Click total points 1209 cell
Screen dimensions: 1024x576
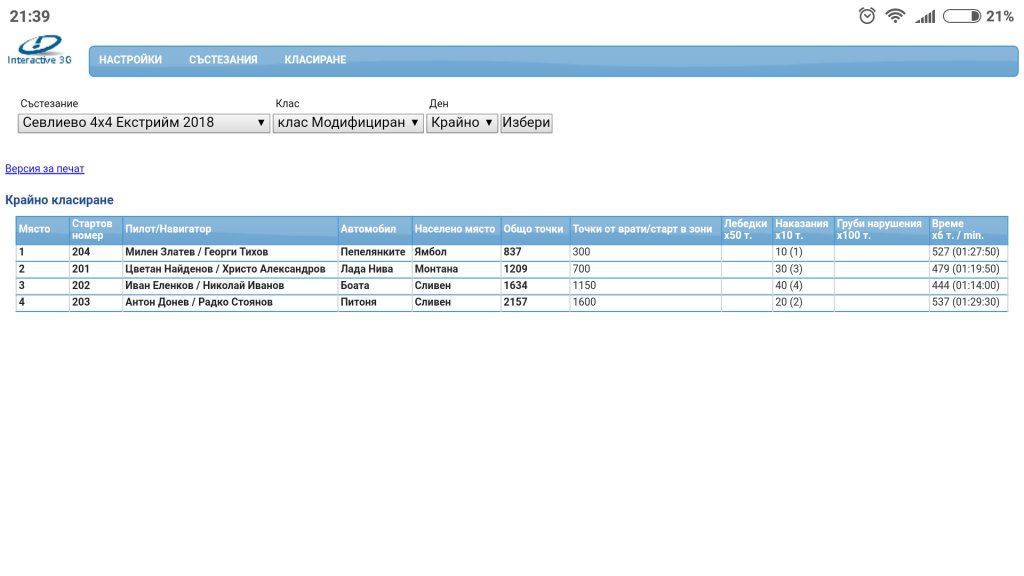pos(535,269)
